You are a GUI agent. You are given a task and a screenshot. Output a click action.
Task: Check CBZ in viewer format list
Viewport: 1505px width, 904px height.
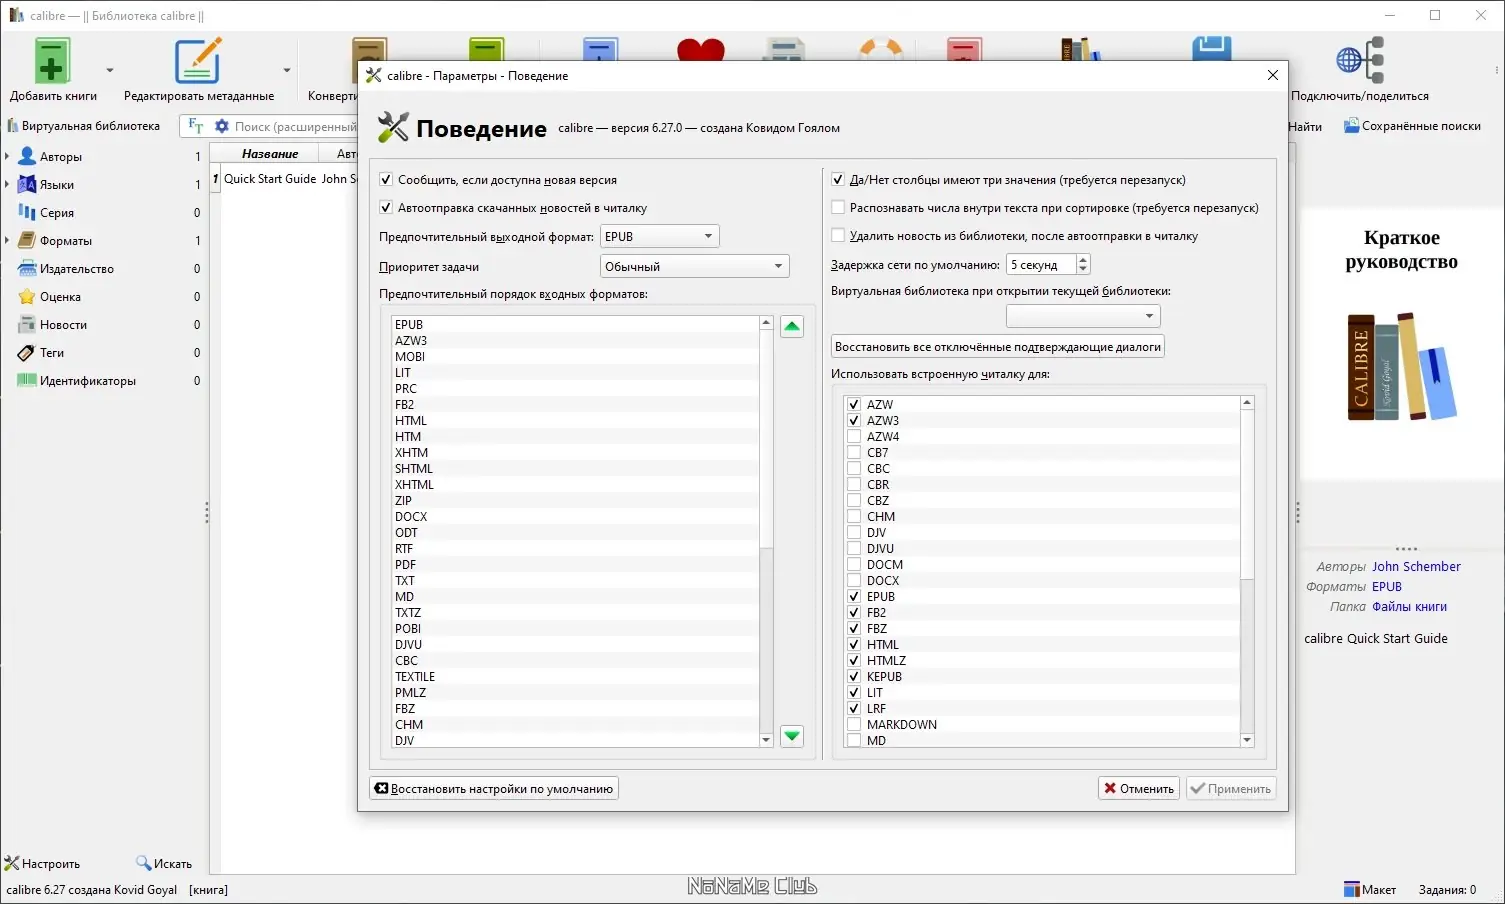[x=854, y=501]
